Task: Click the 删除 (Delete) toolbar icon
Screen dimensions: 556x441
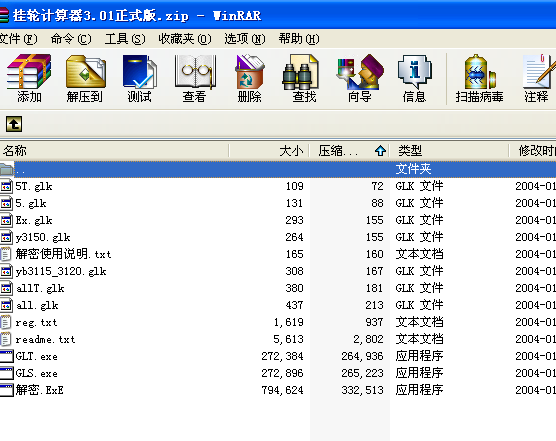Action: [249, 72]
